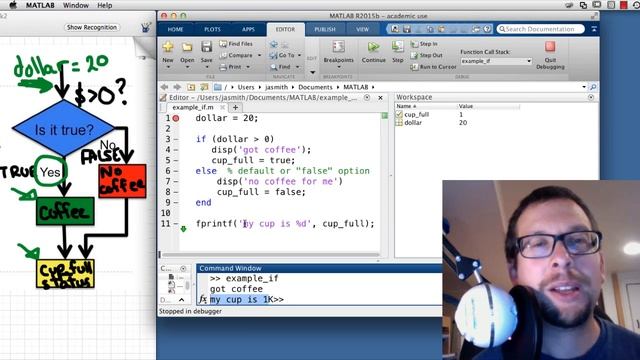Viewport: 640px width, 360px height.
Task: Click the Compare button
Action: (236, 55)
